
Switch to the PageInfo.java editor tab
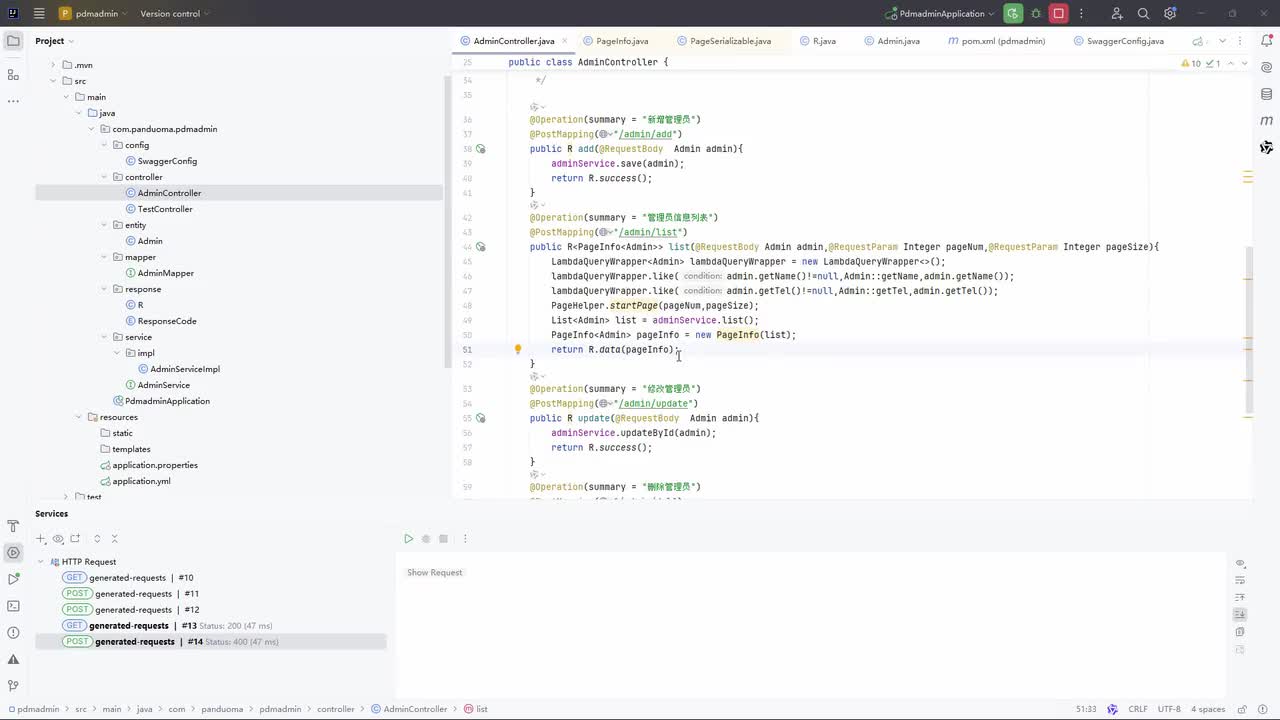pos(621,41)
